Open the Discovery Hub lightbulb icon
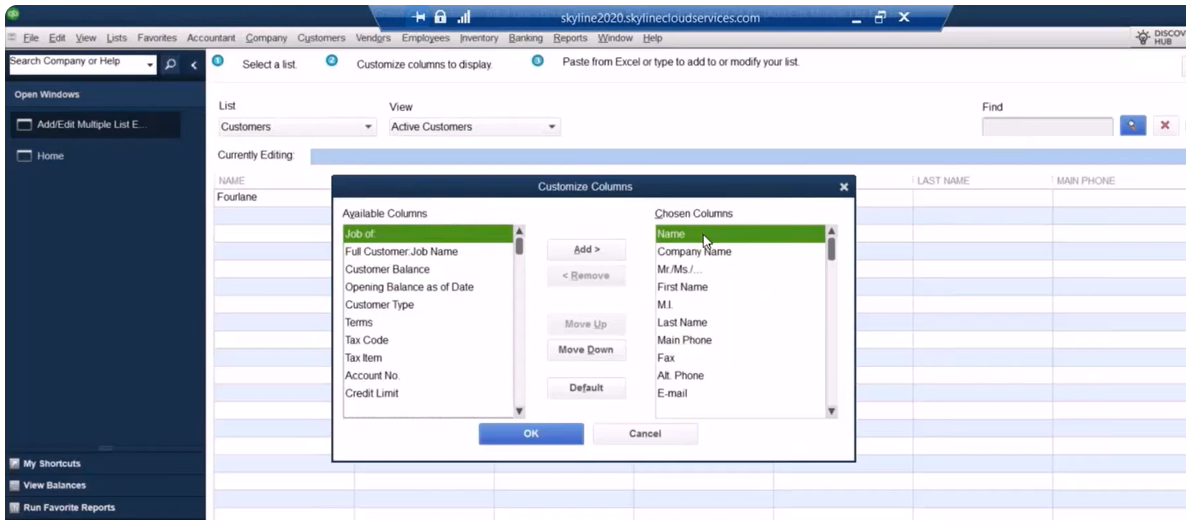This screenshot has height=520, width=1186. pos(1143,36)
